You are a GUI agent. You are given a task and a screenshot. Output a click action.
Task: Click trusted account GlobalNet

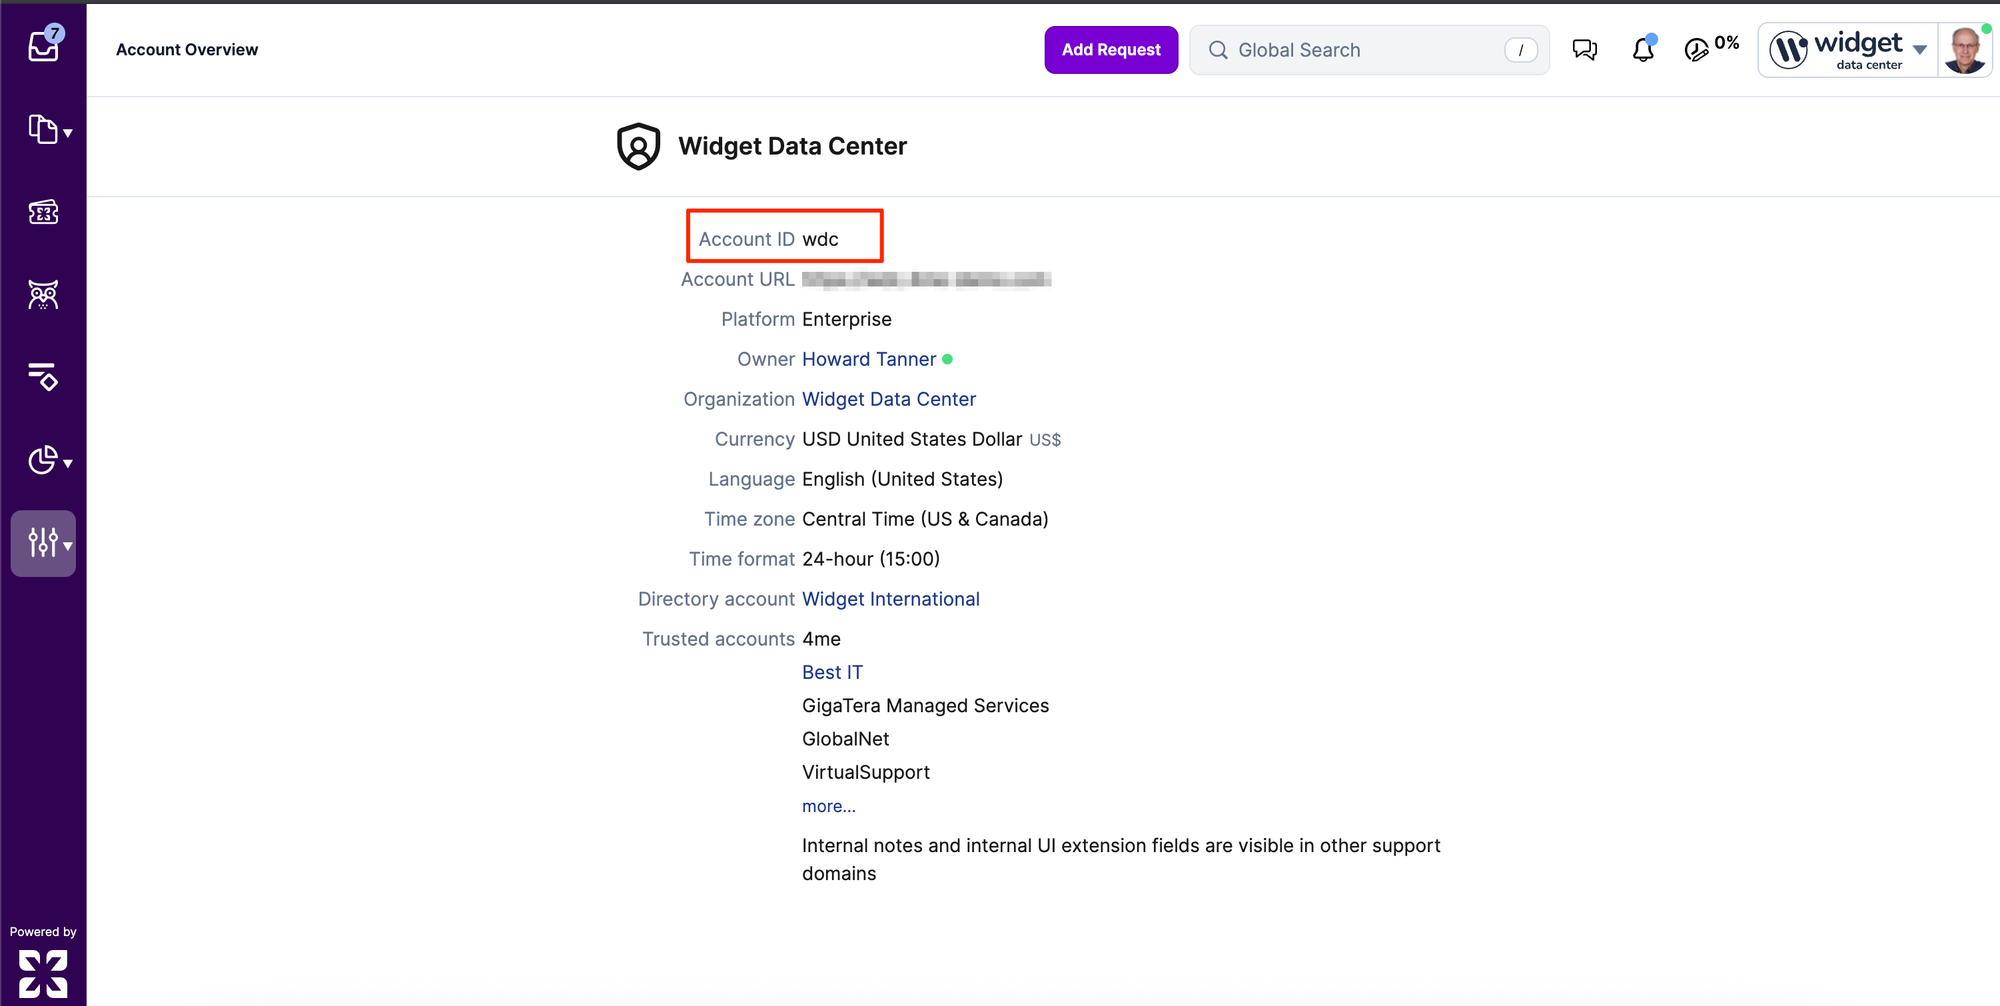coord(845,739)
